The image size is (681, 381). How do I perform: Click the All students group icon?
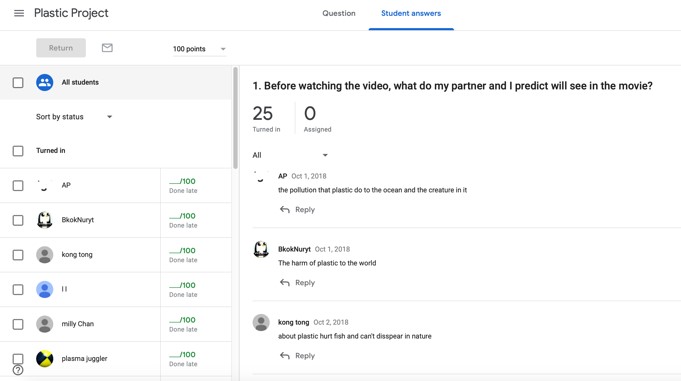pos(45,83)
